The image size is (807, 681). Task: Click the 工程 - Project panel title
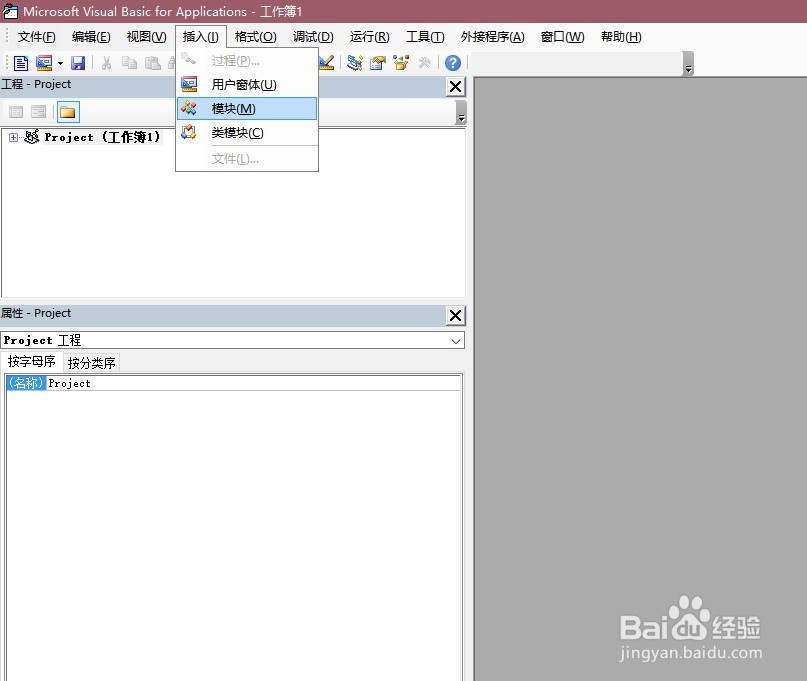[x=36, y=84]
